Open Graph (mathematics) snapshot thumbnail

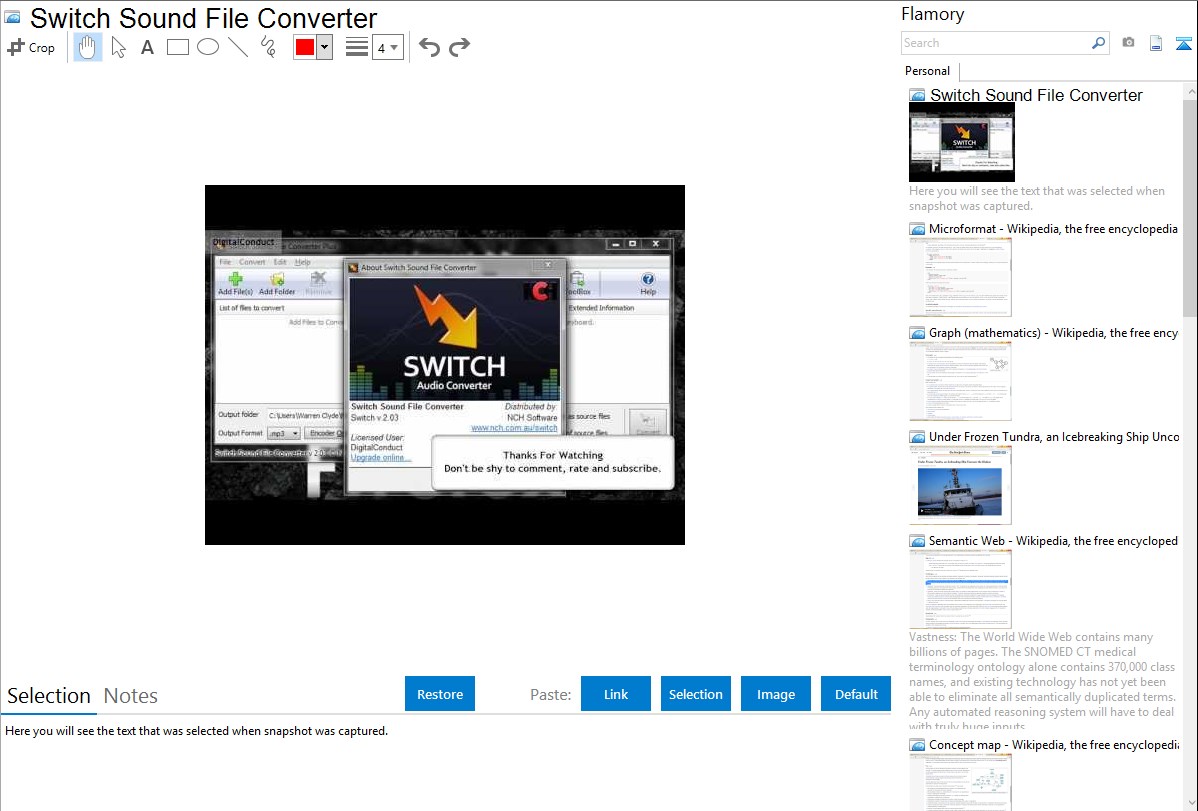pyautogui.click(x=960, y=381)
